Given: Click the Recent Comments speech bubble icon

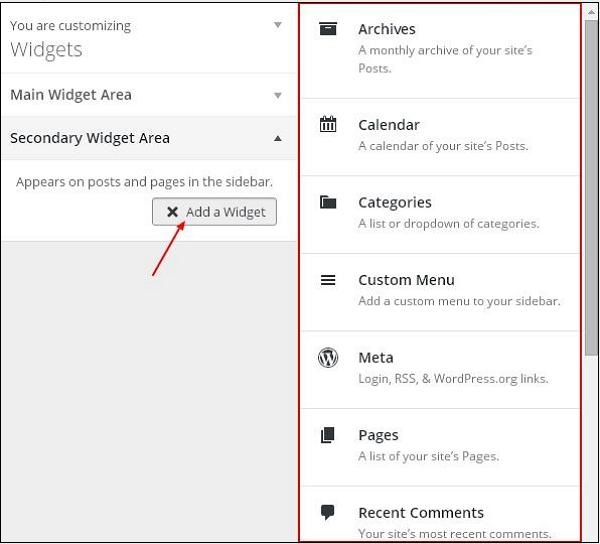Looking at the screenshot, I should (328, 512).
